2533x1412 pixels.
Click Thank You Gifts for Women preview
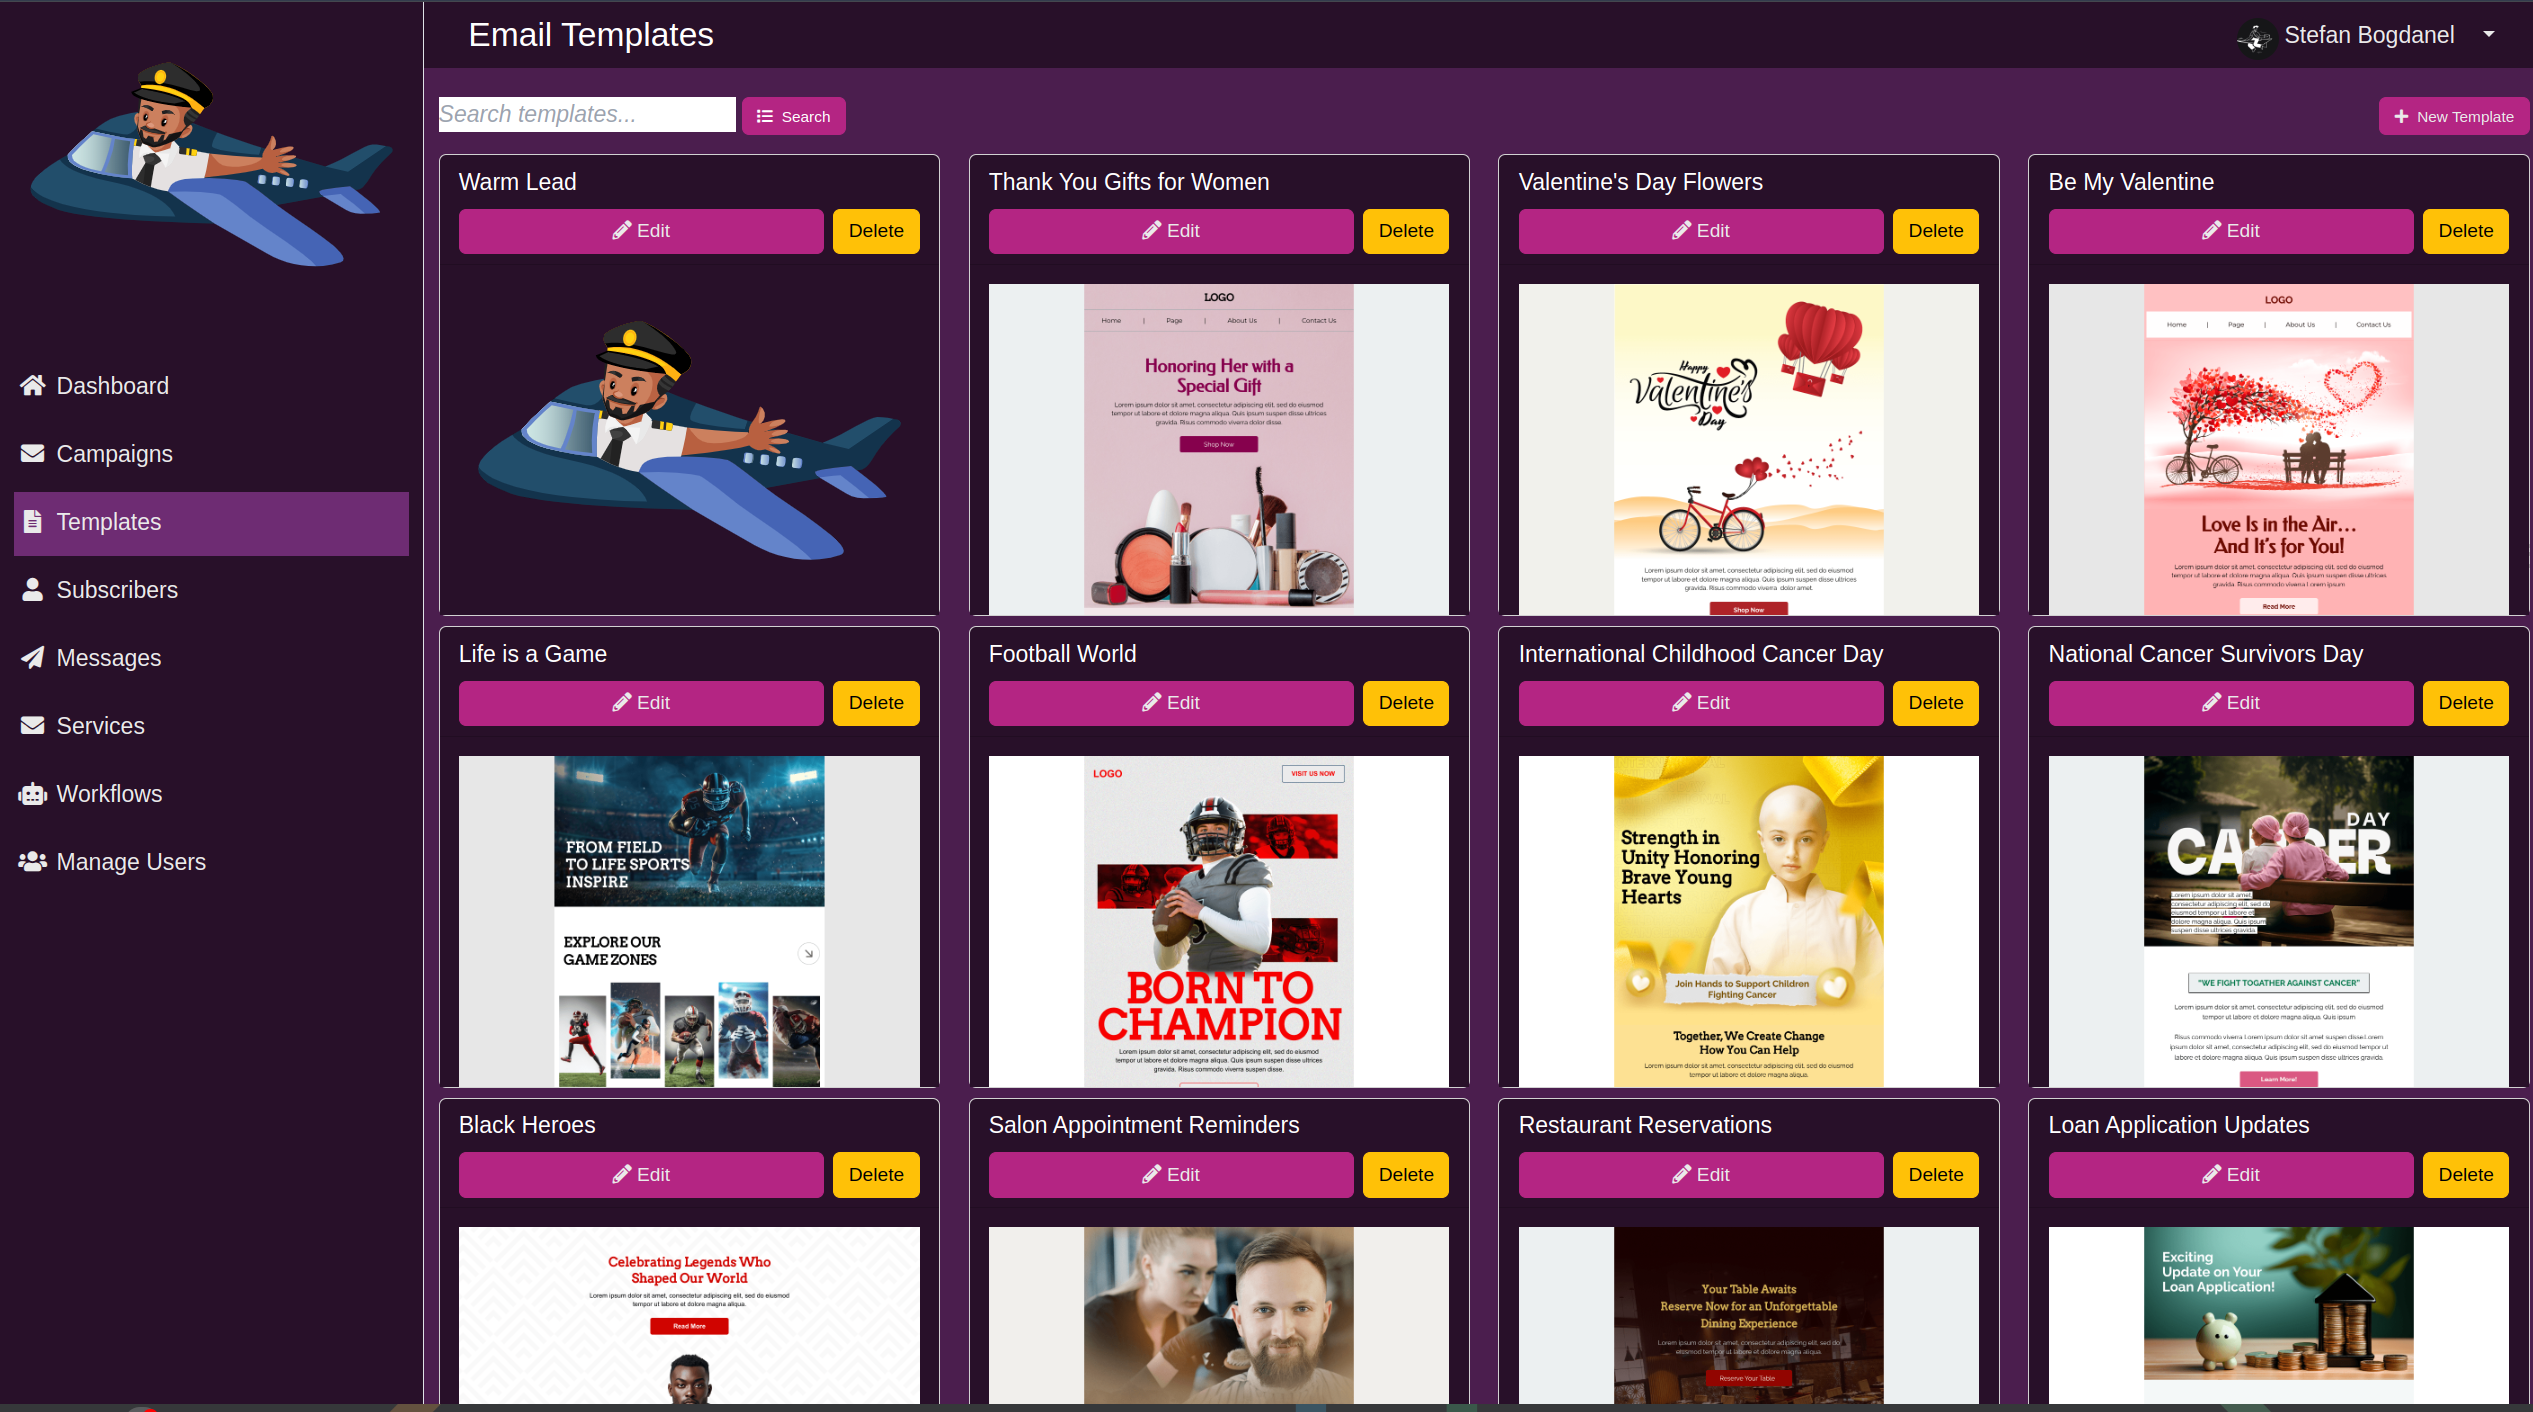click(1219, 449)
